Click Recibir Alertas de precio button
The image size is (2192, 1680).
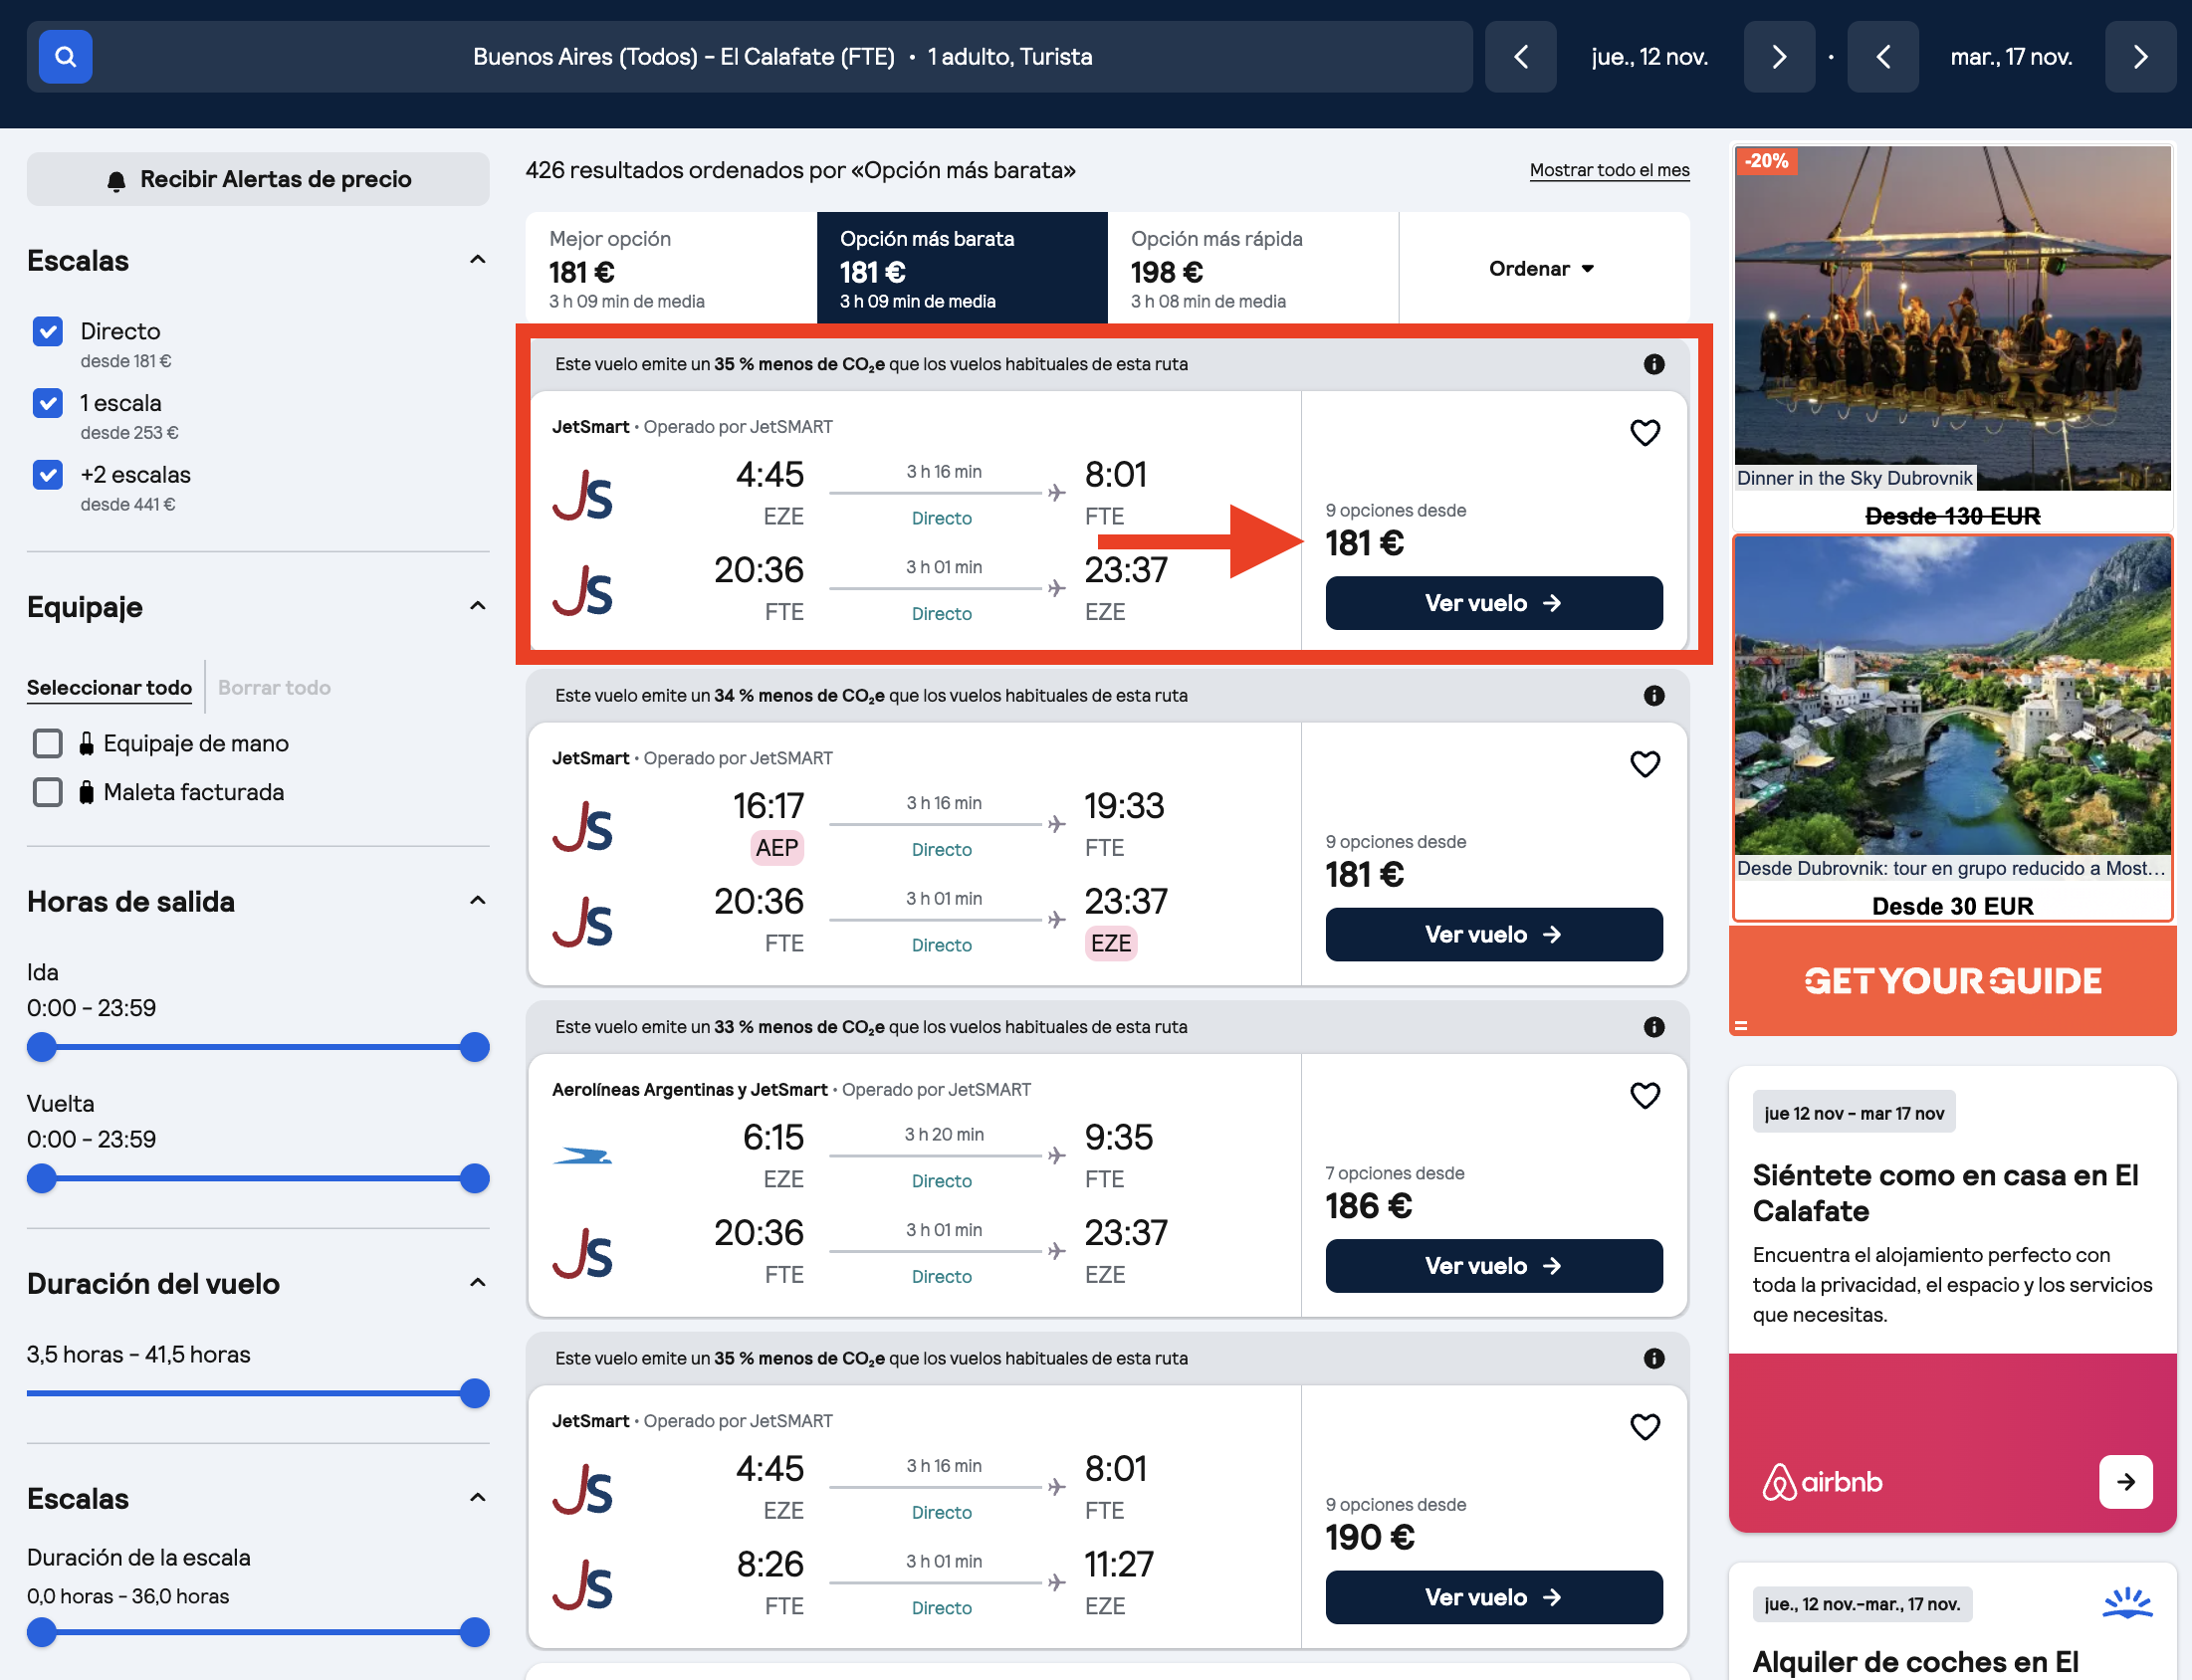coord(258,179)
